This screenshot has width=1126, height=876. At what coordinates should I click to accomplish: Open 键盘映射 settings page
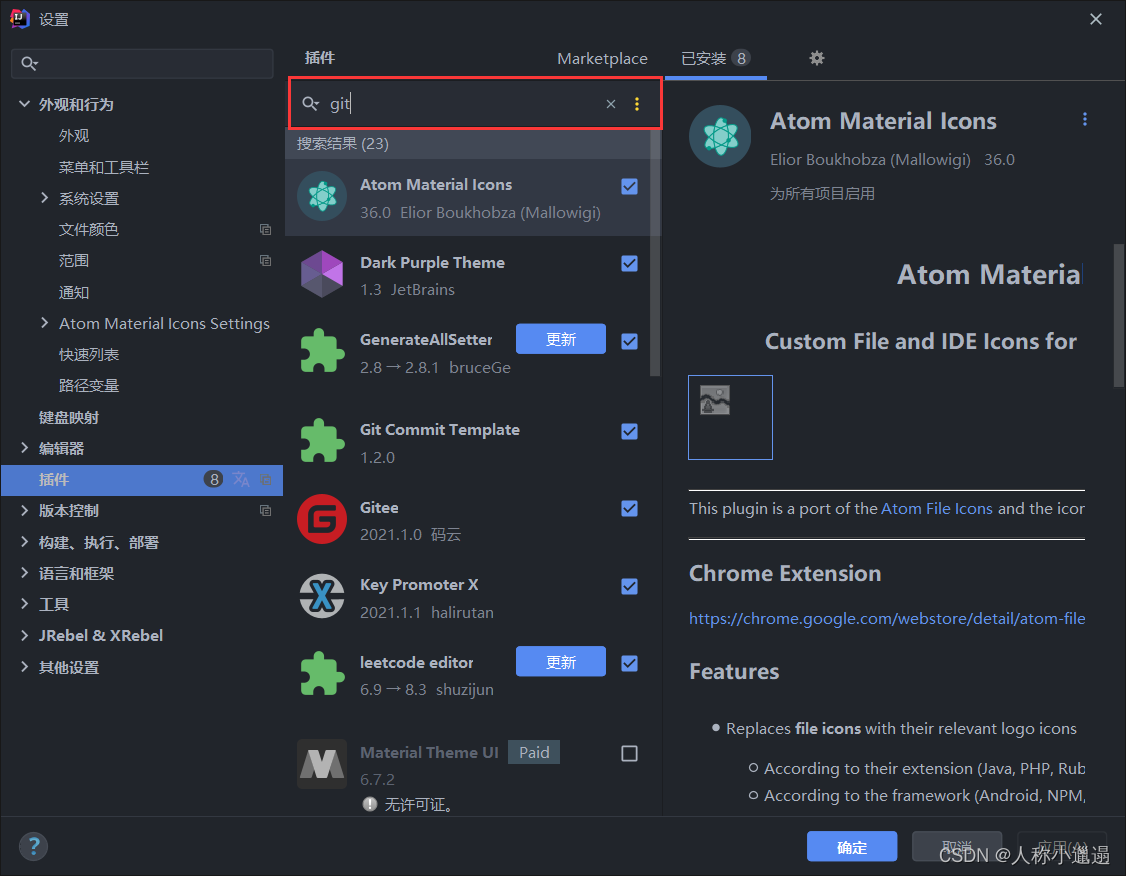69,417
